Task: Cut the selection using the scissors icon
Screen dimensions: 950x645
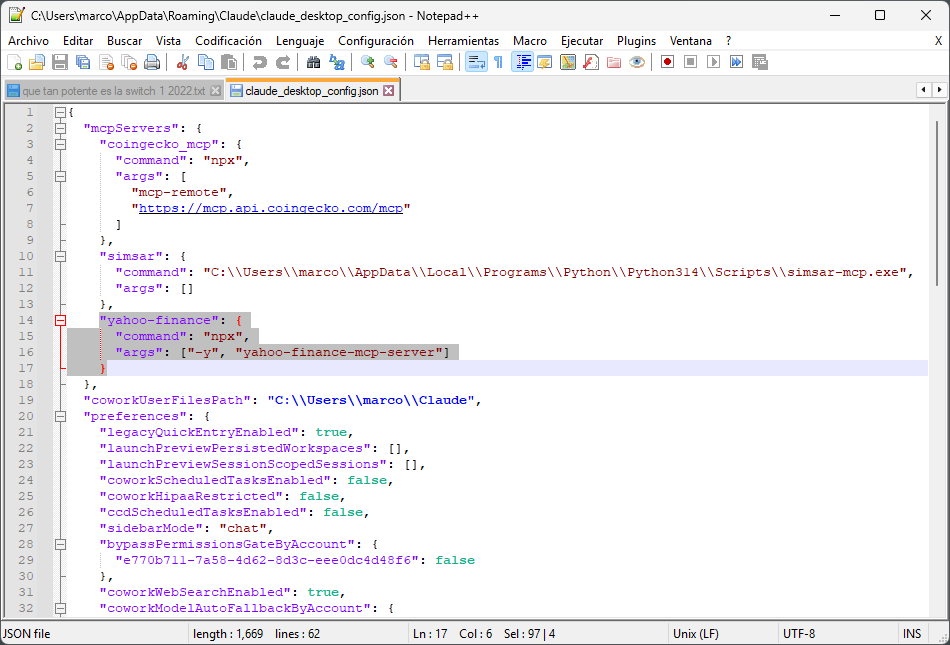Action: 182,62
